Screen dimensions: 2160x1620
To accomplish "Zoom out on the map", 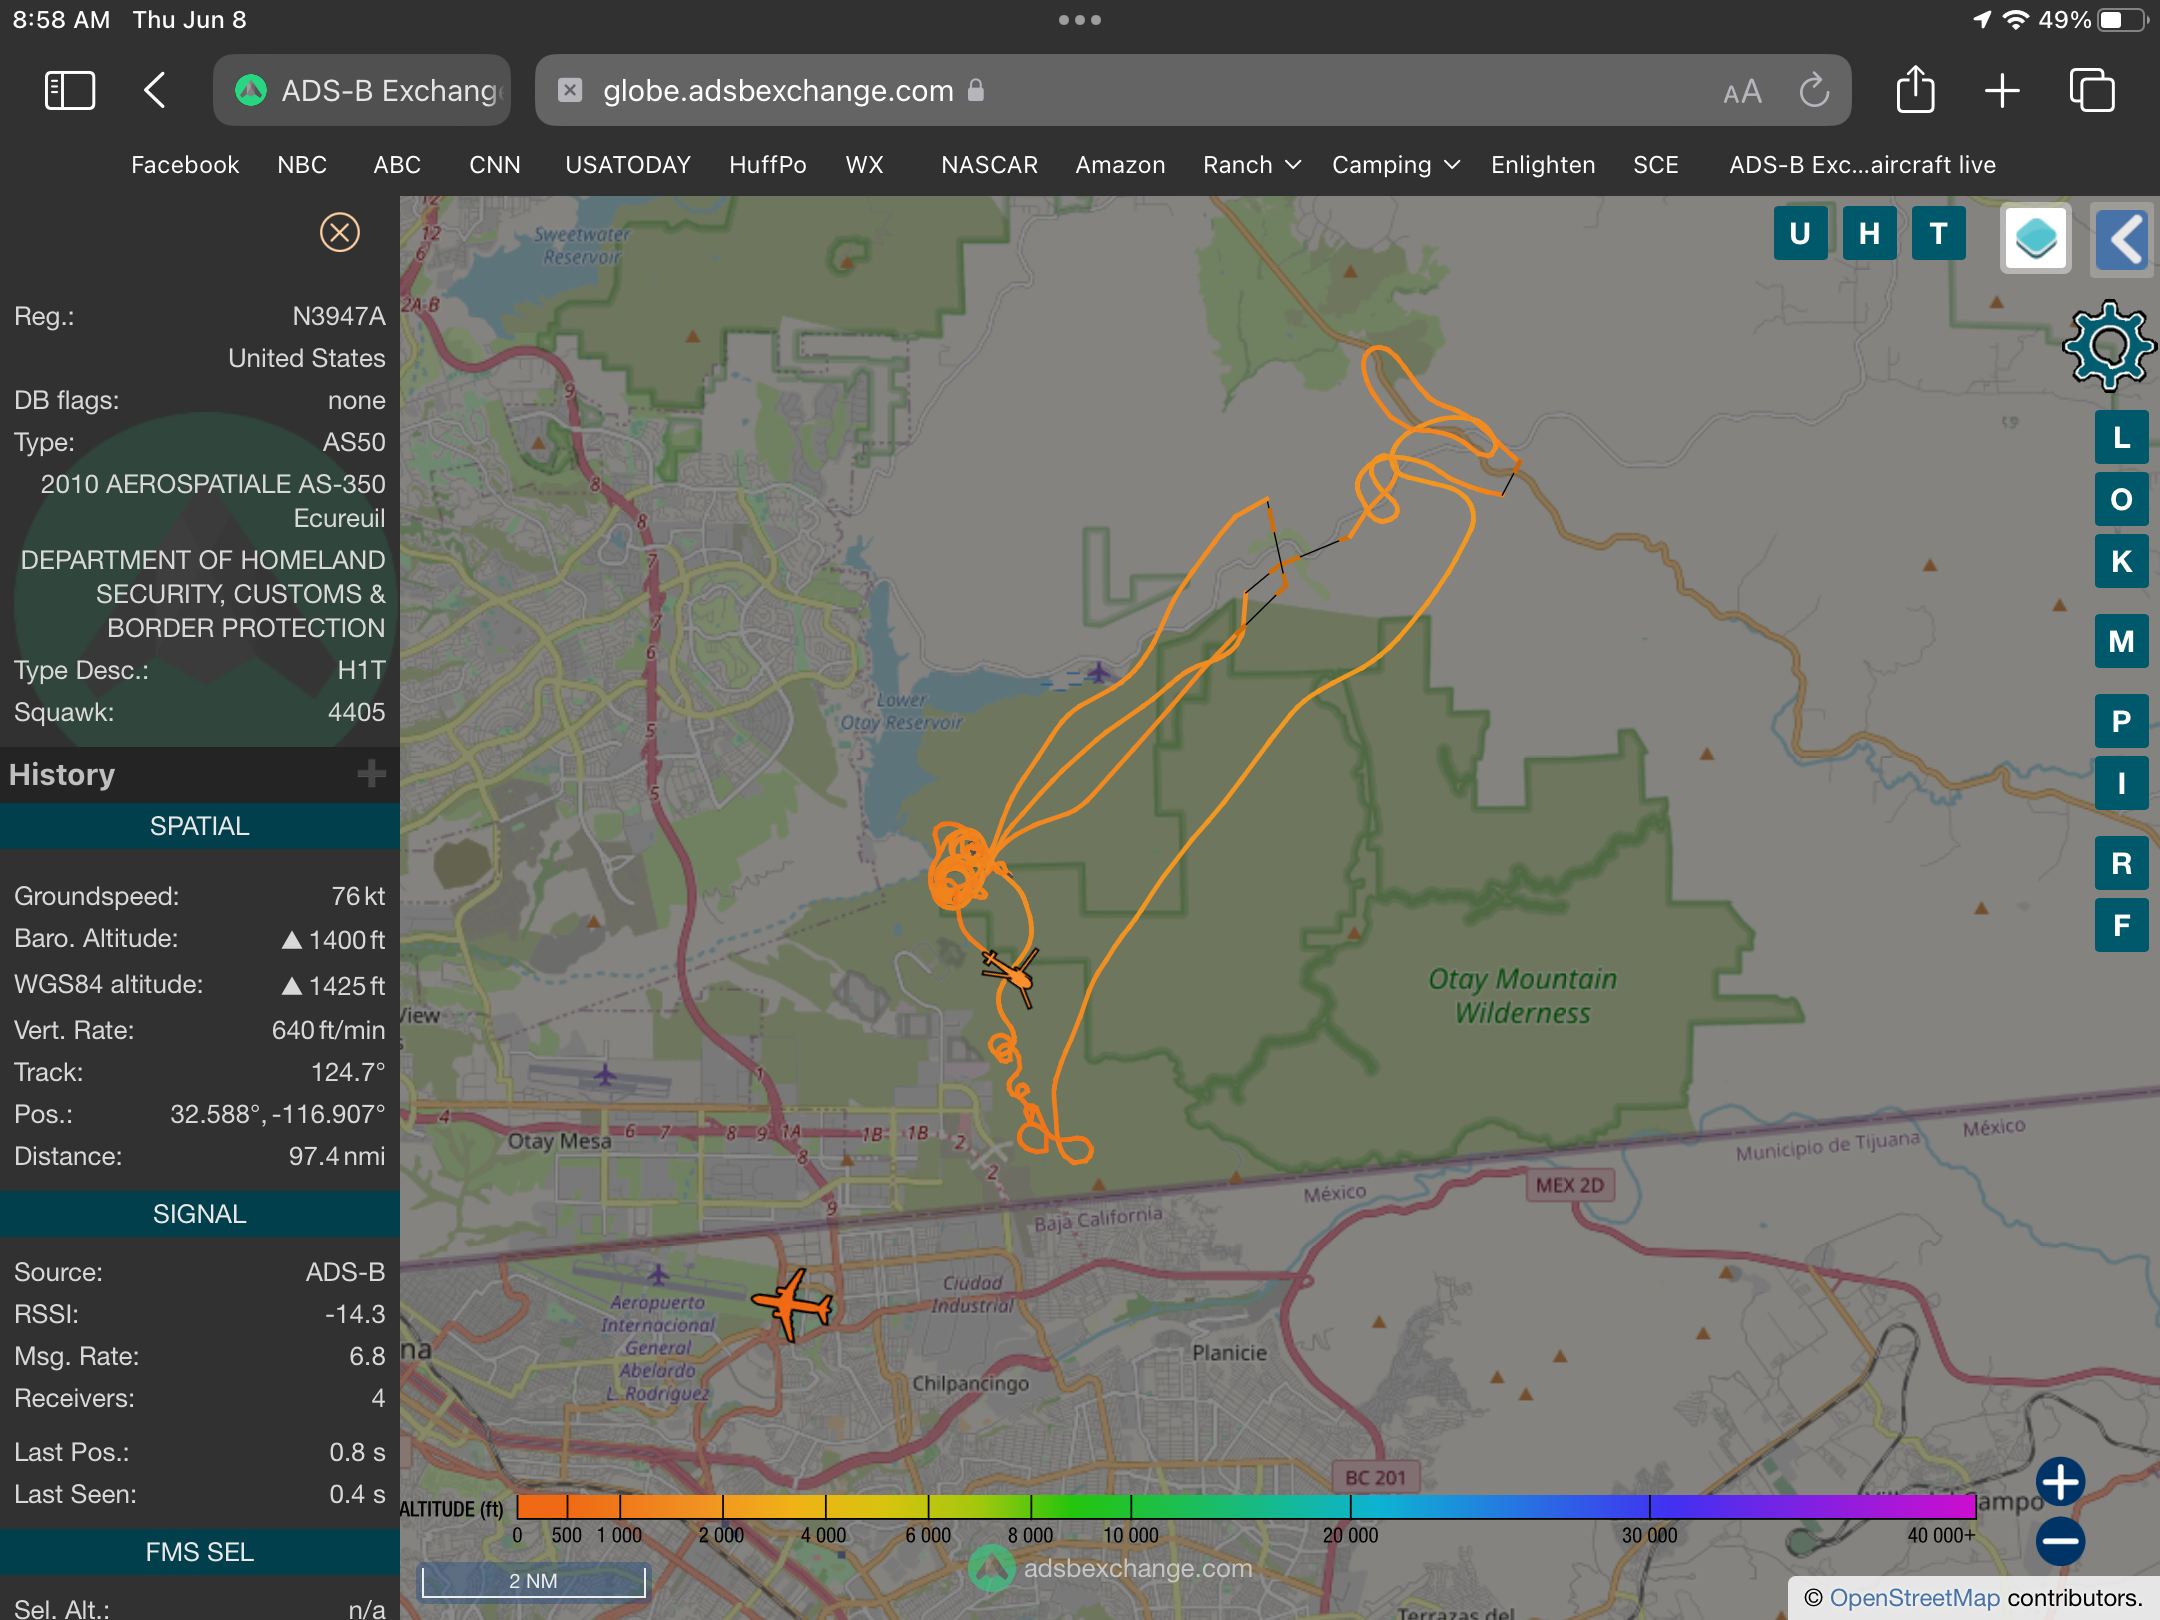I will tap(2060, 1541).
